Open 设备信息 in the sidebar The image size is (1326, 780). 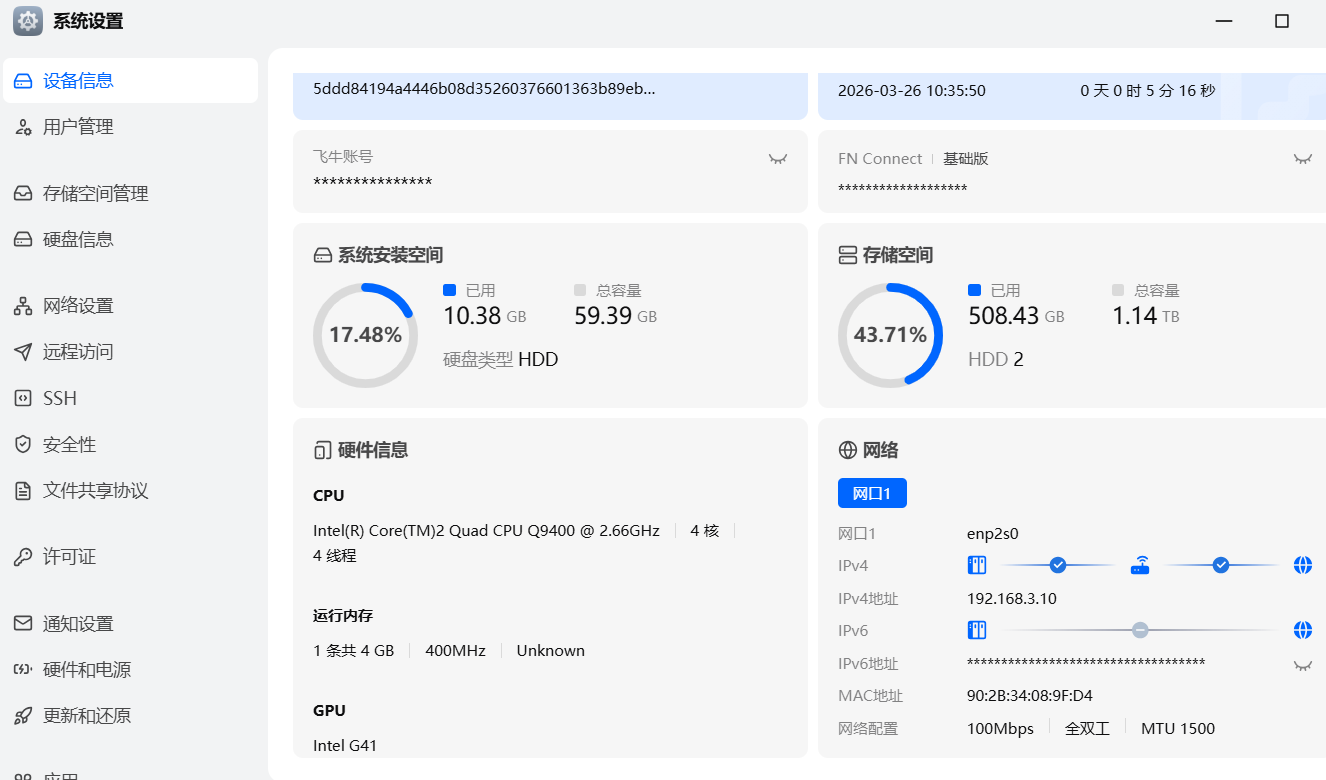pyautogui.click(x=130, y=81)
